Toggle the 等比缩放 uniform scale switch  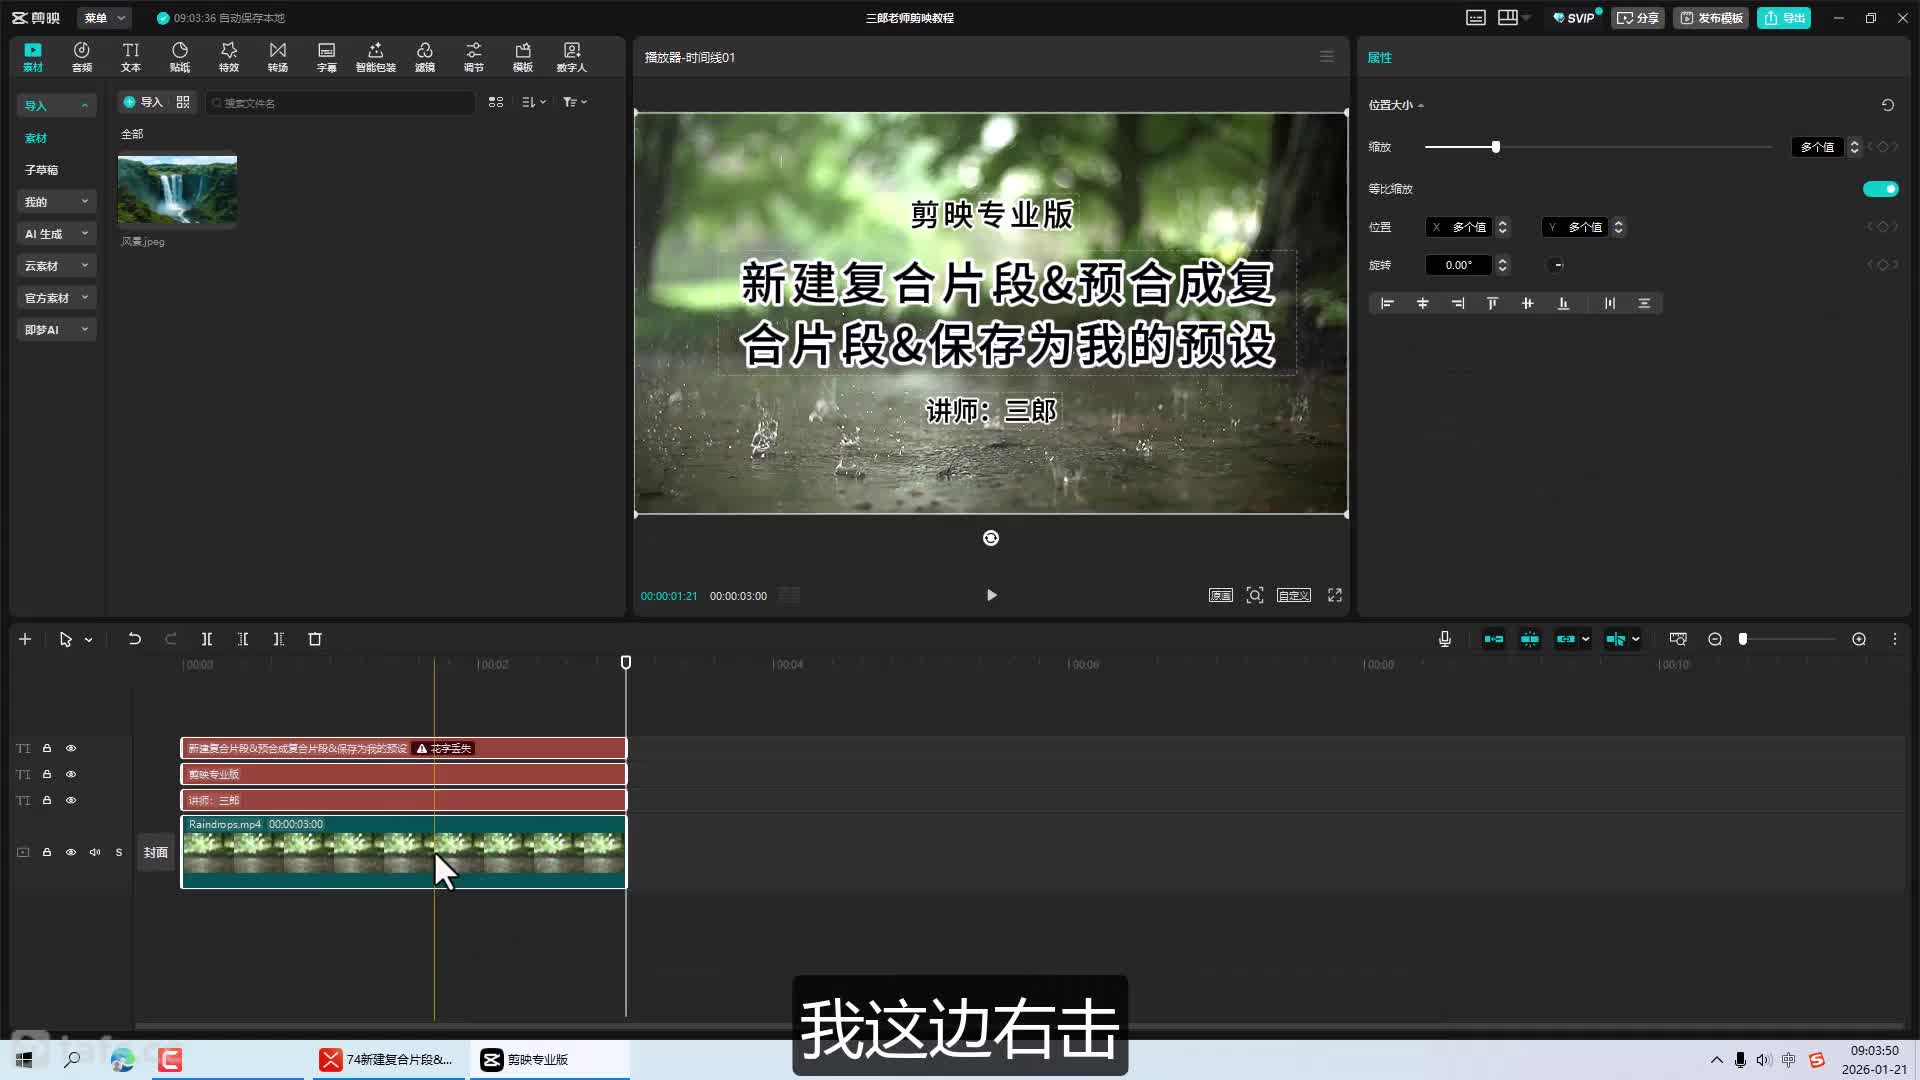[x=1880, y=189]
